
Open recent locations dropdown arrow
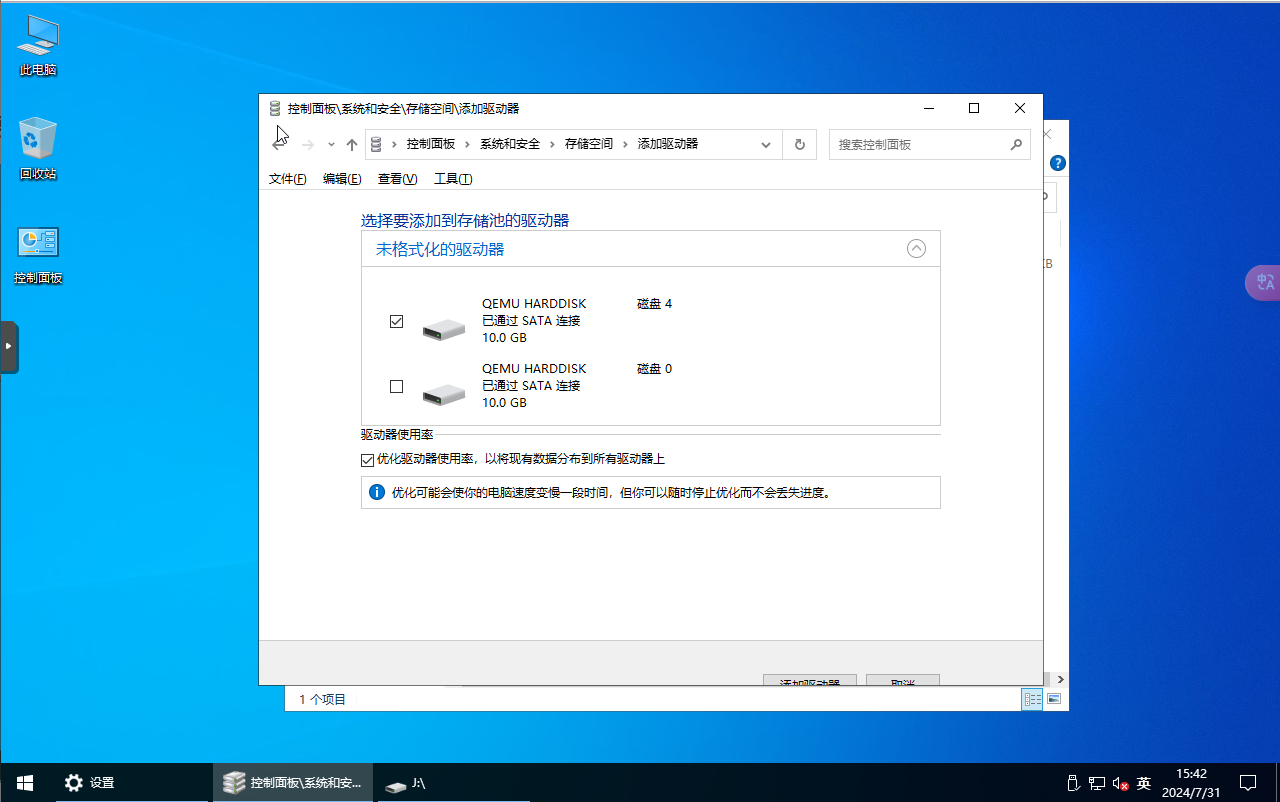click(x=331, y=145)
